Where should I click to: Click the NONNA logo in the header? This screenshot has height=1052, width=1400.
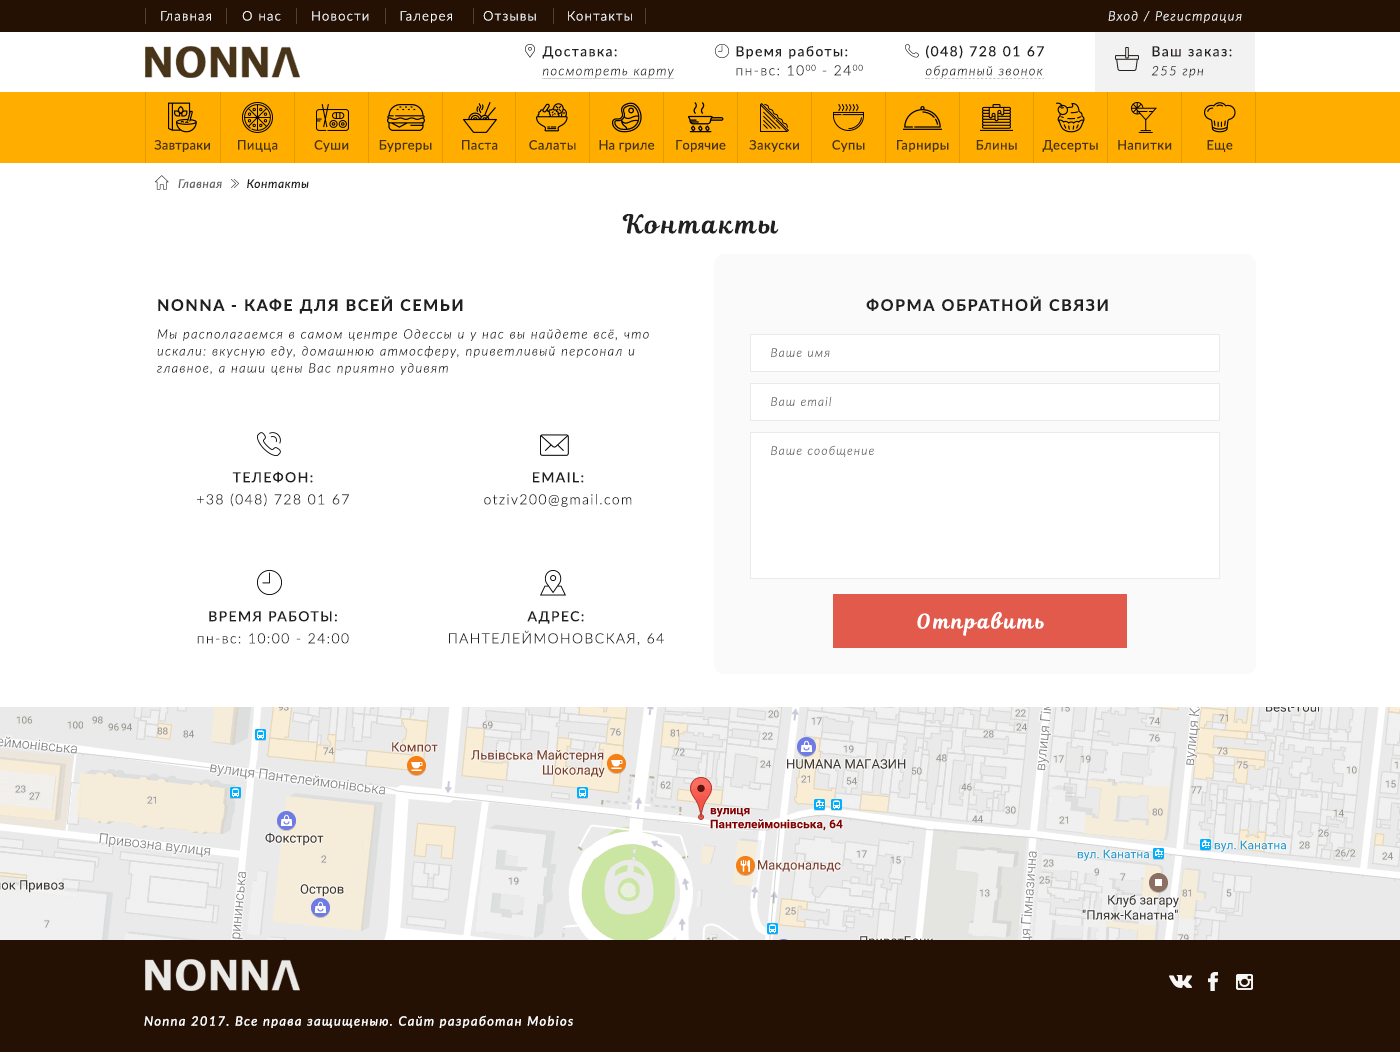[222, 62]
